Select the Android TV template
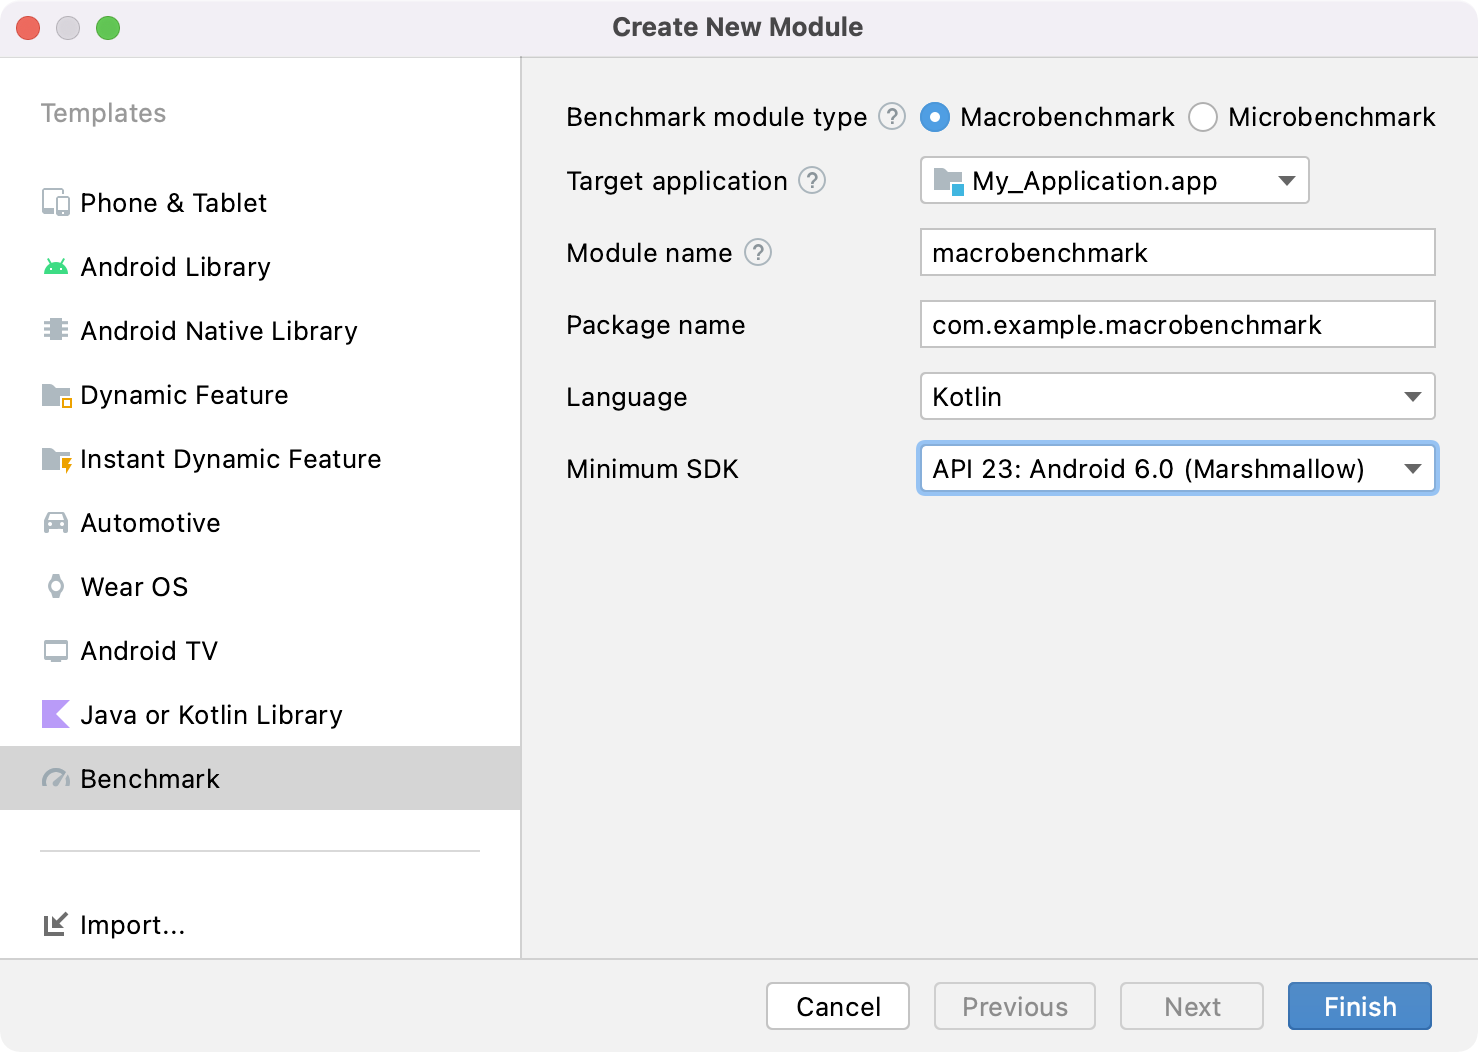This screenshot has width=1478, height=1052. point(148,650)
